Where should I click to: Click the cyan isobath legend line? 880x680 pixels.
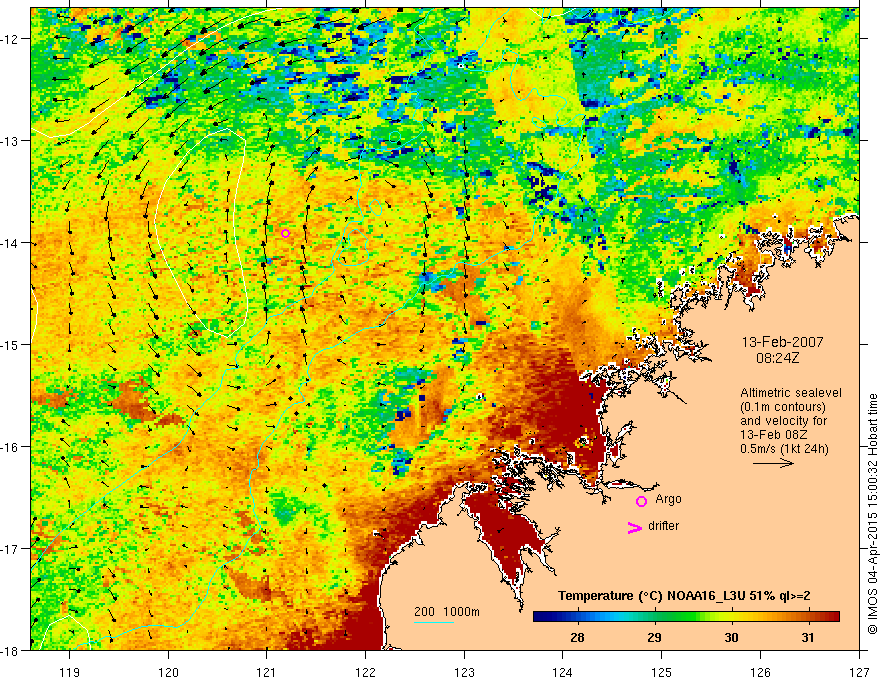click(x=434, y=622)
